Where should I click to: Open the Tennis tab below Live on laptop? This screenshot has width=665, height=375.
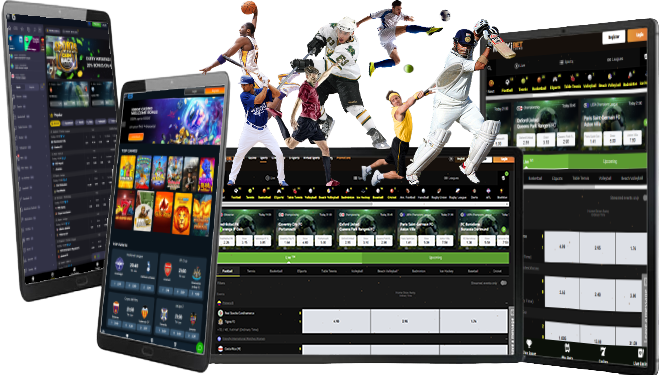(251, 271)
